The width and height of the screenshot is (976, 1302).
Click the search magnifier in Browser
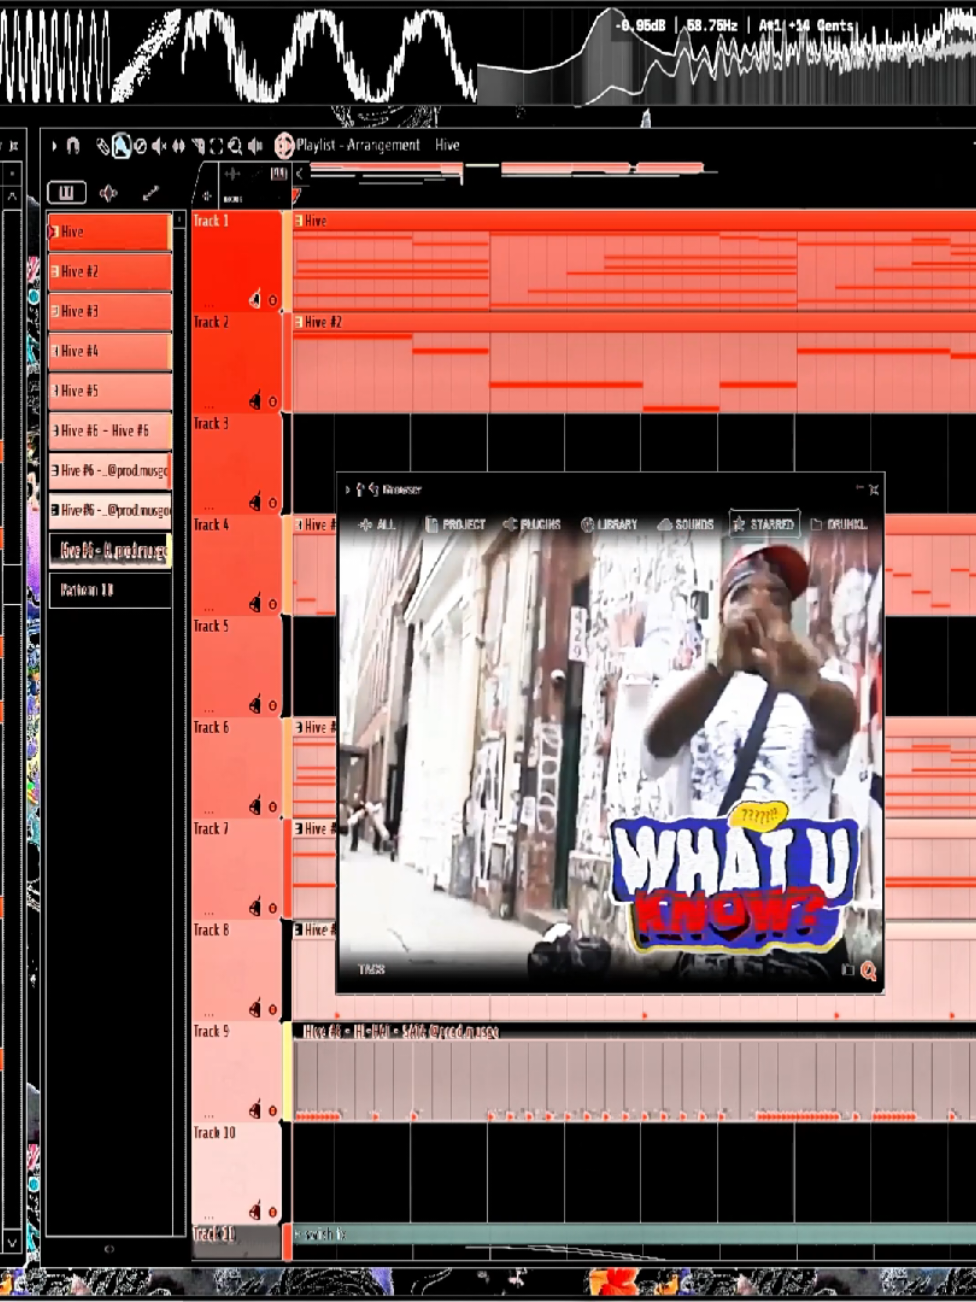(868, 970)
